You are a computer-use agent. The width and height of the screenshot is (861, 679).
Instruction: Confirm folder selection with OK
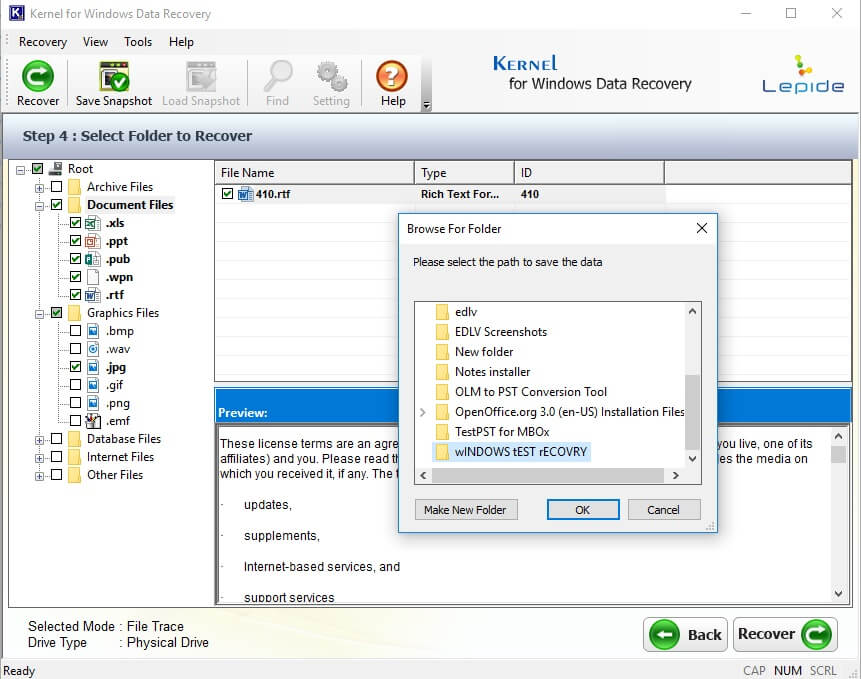(x=583, y=510)
